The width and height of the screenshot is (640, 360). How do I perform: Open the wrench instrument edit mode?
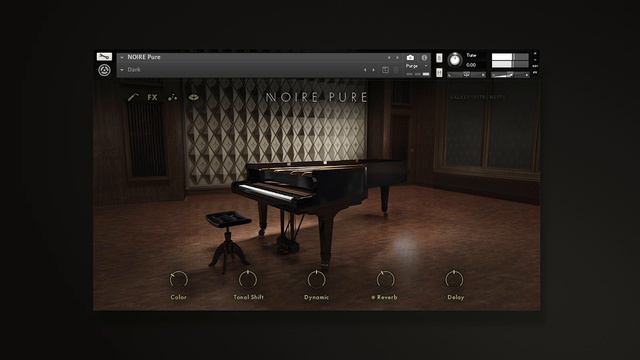(104, 56)
